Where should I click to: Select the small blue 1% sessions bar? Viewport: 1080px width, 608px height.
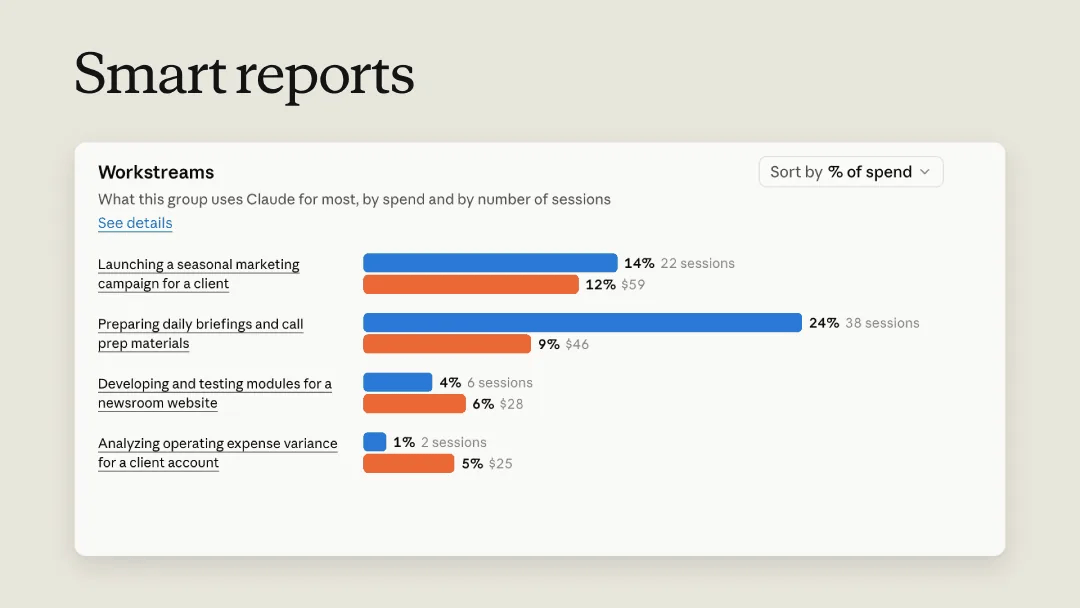coord(375,441)
